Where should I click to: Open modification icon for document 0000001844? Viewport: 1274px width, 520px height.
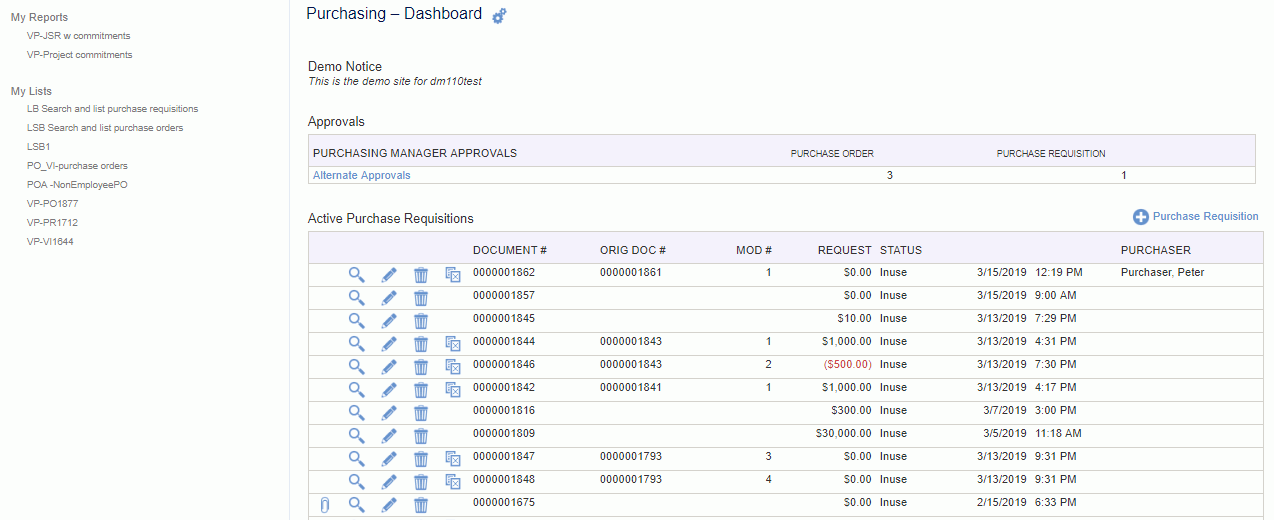[453, 343]
